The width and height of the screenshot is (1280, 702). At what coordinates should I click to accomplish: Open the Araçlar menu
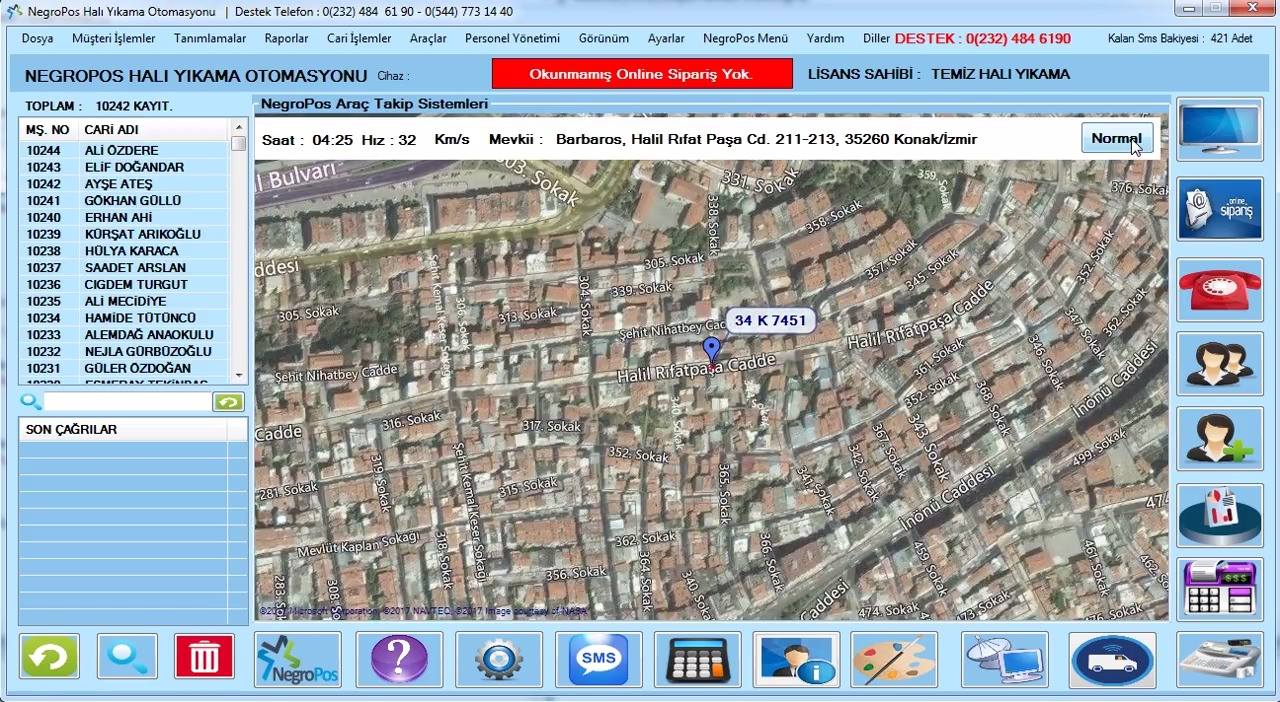[428, 39]
